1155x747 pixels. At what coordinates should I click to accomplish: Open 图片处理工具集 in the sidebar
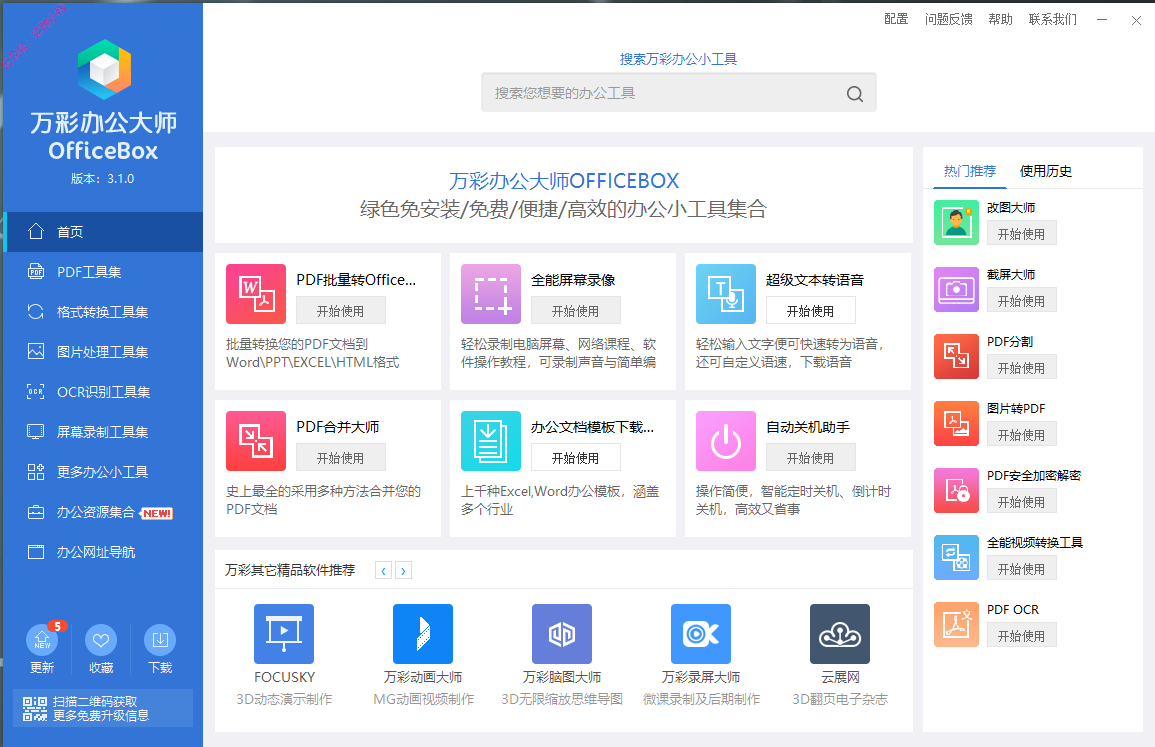[103, 351]
